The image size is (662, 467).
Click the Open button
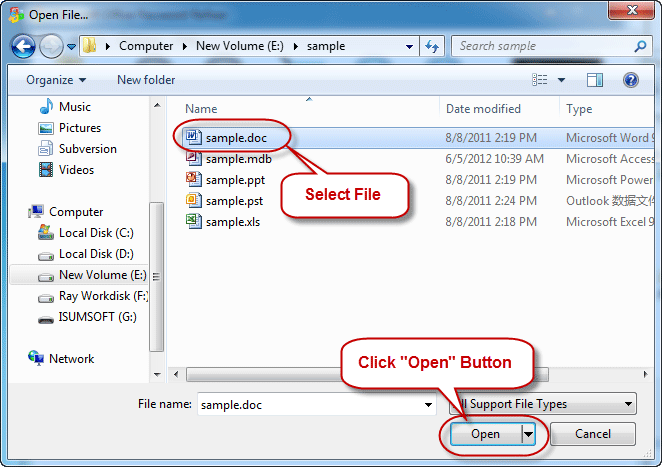(x=486, y=434)
